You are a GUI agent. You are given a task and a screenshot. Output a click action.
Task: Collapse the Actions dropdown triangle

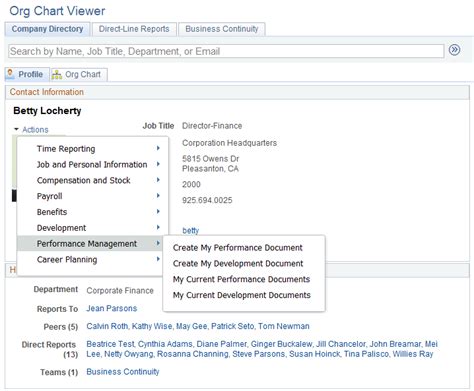tap(16, 129)
